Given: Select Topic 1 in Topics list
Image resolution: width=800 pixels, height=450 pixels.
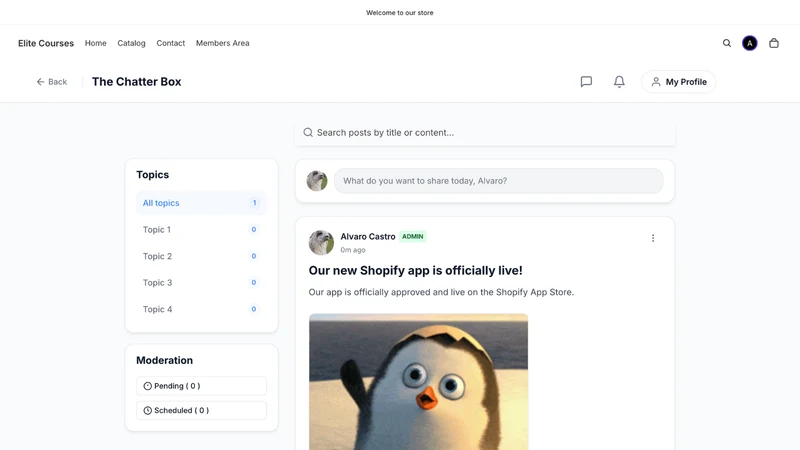Looking at the screenshot, I should 201,230.
